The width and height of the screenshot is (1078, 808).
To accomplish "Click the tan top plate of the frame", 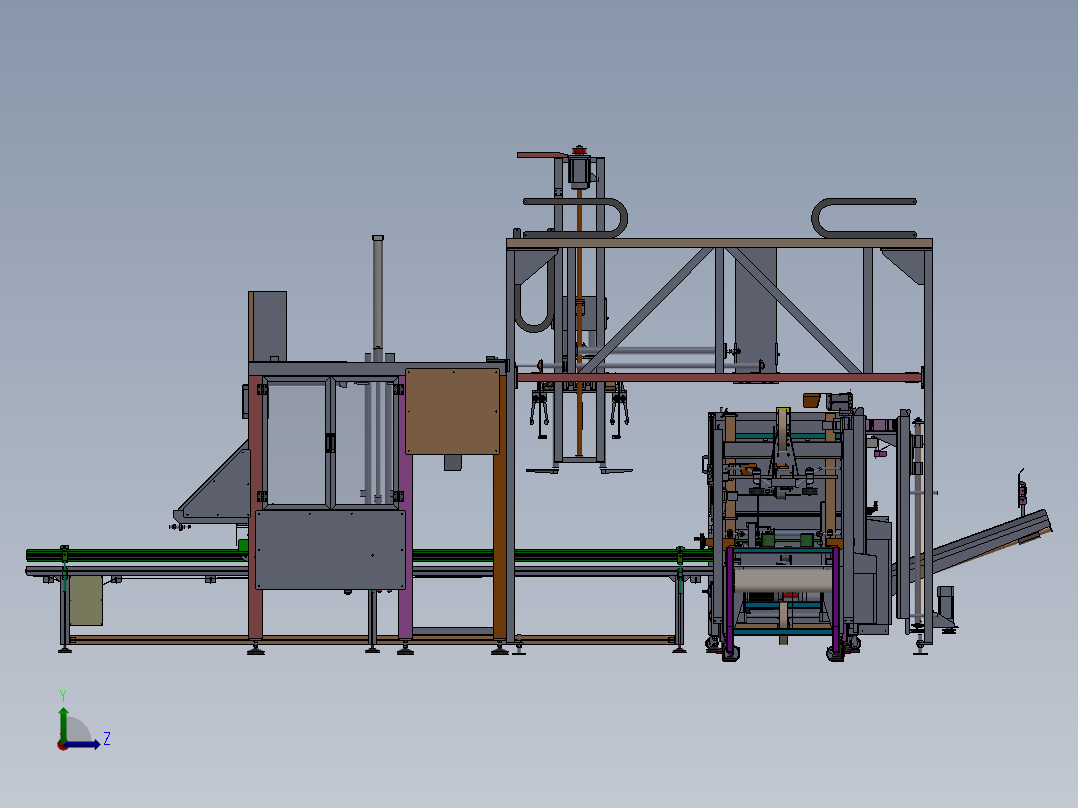I will coord(719,243).
